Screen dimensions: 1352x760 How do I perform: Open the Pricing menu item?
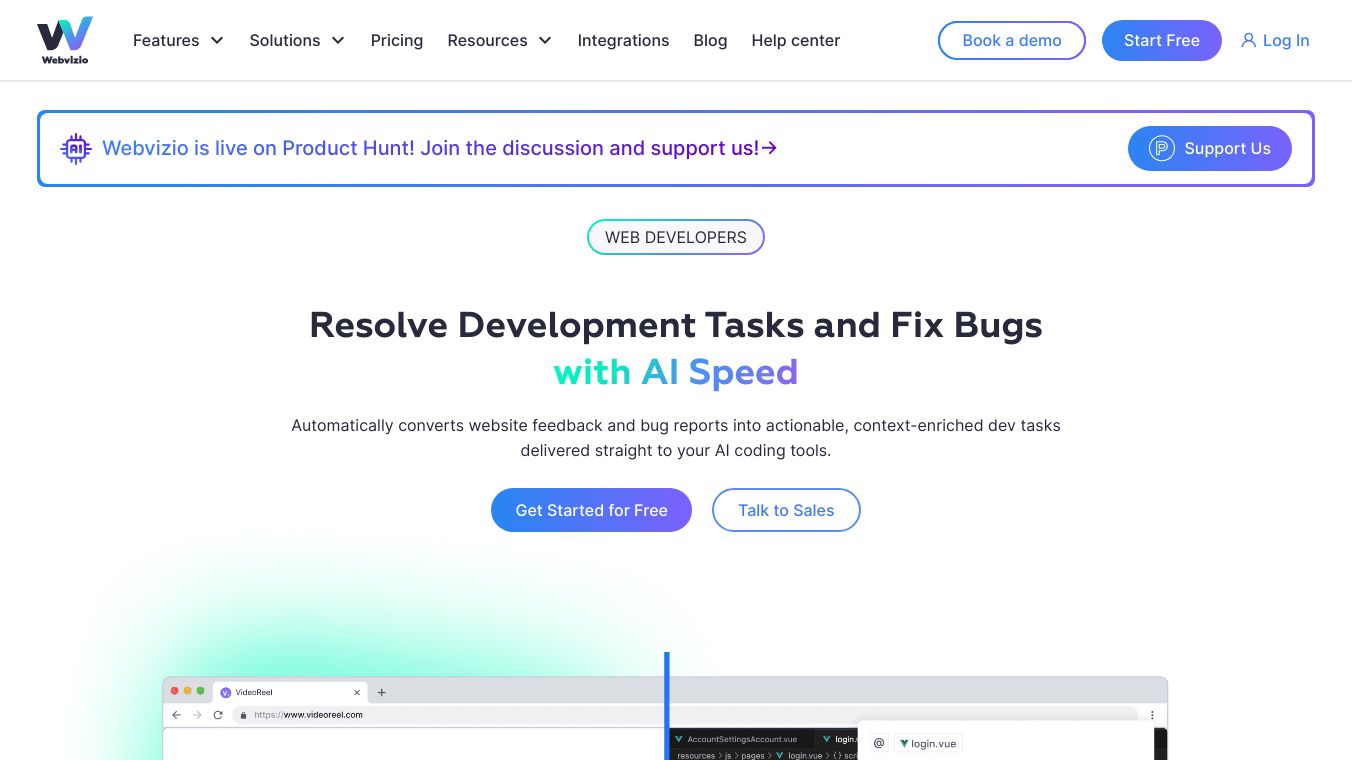coord(397,40)
